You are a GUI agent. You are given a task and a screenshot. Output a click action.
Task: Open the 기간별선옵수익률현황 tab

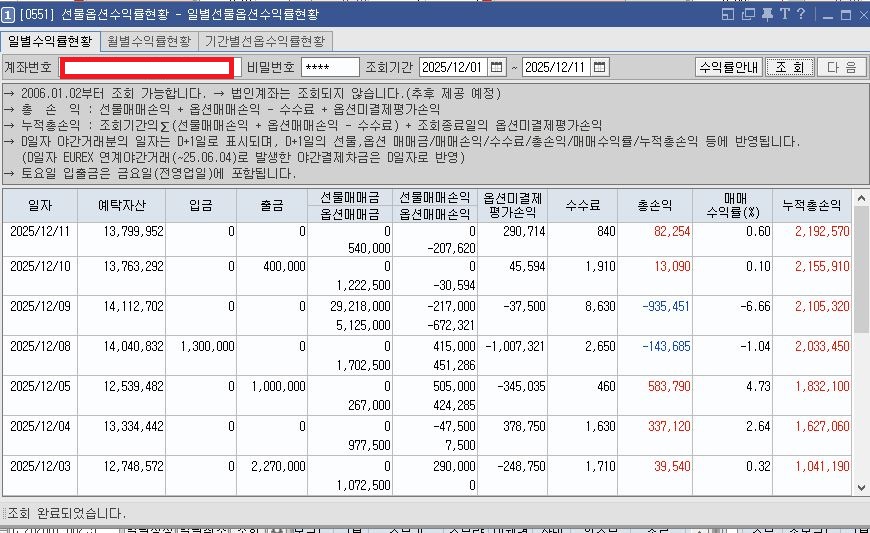coord(265,42)
